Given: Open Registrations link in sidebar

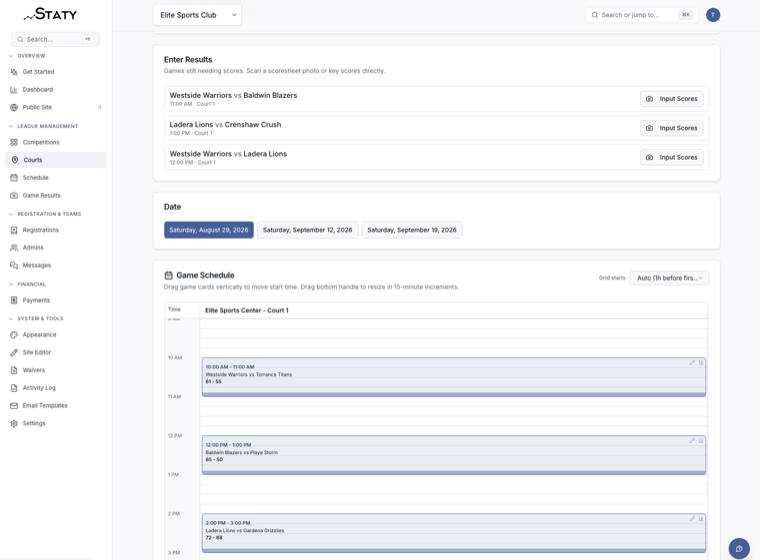Looking at the screenshot, I should tap(56, 230).
